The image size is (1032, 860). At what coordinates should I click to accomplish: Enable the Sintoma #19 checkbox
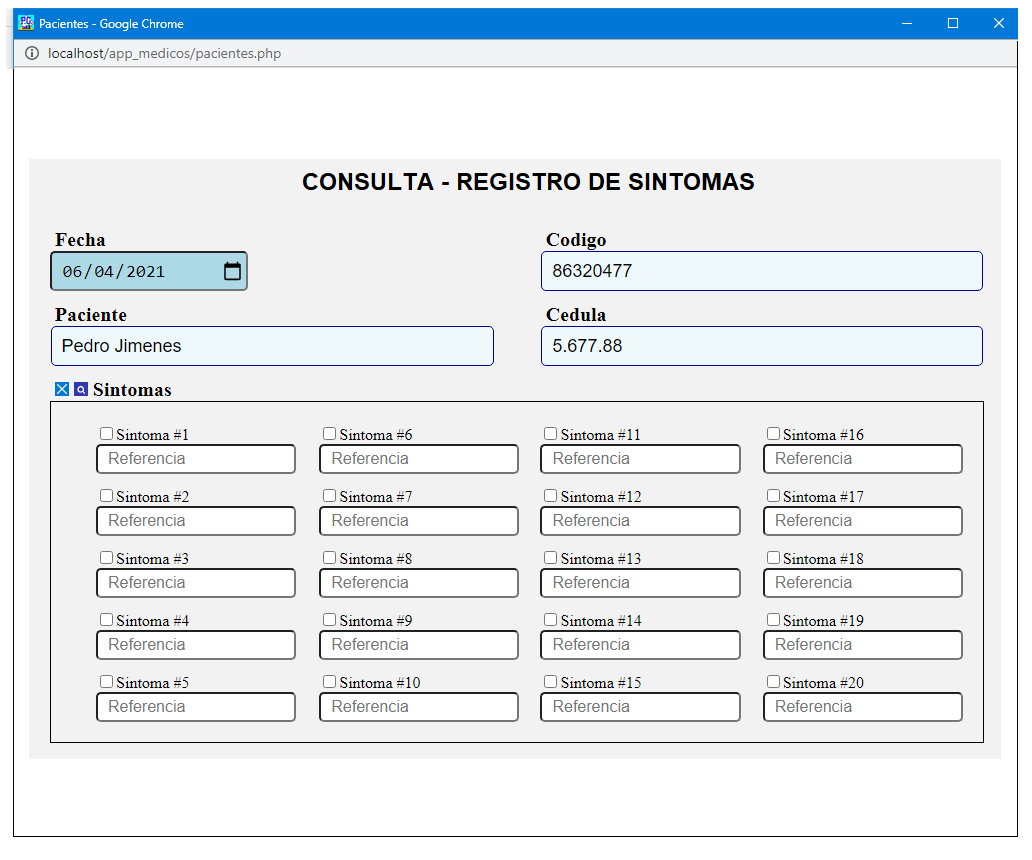(773, 619)
